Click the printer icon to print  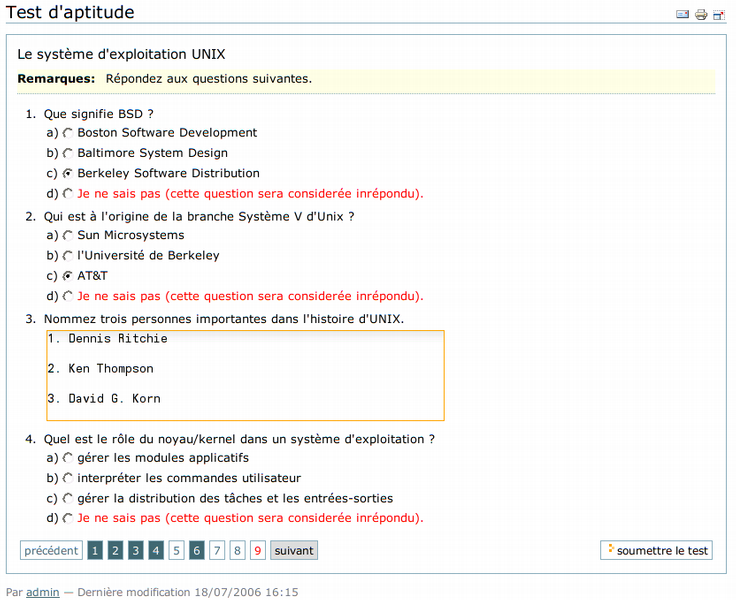(x=701, y=15)
